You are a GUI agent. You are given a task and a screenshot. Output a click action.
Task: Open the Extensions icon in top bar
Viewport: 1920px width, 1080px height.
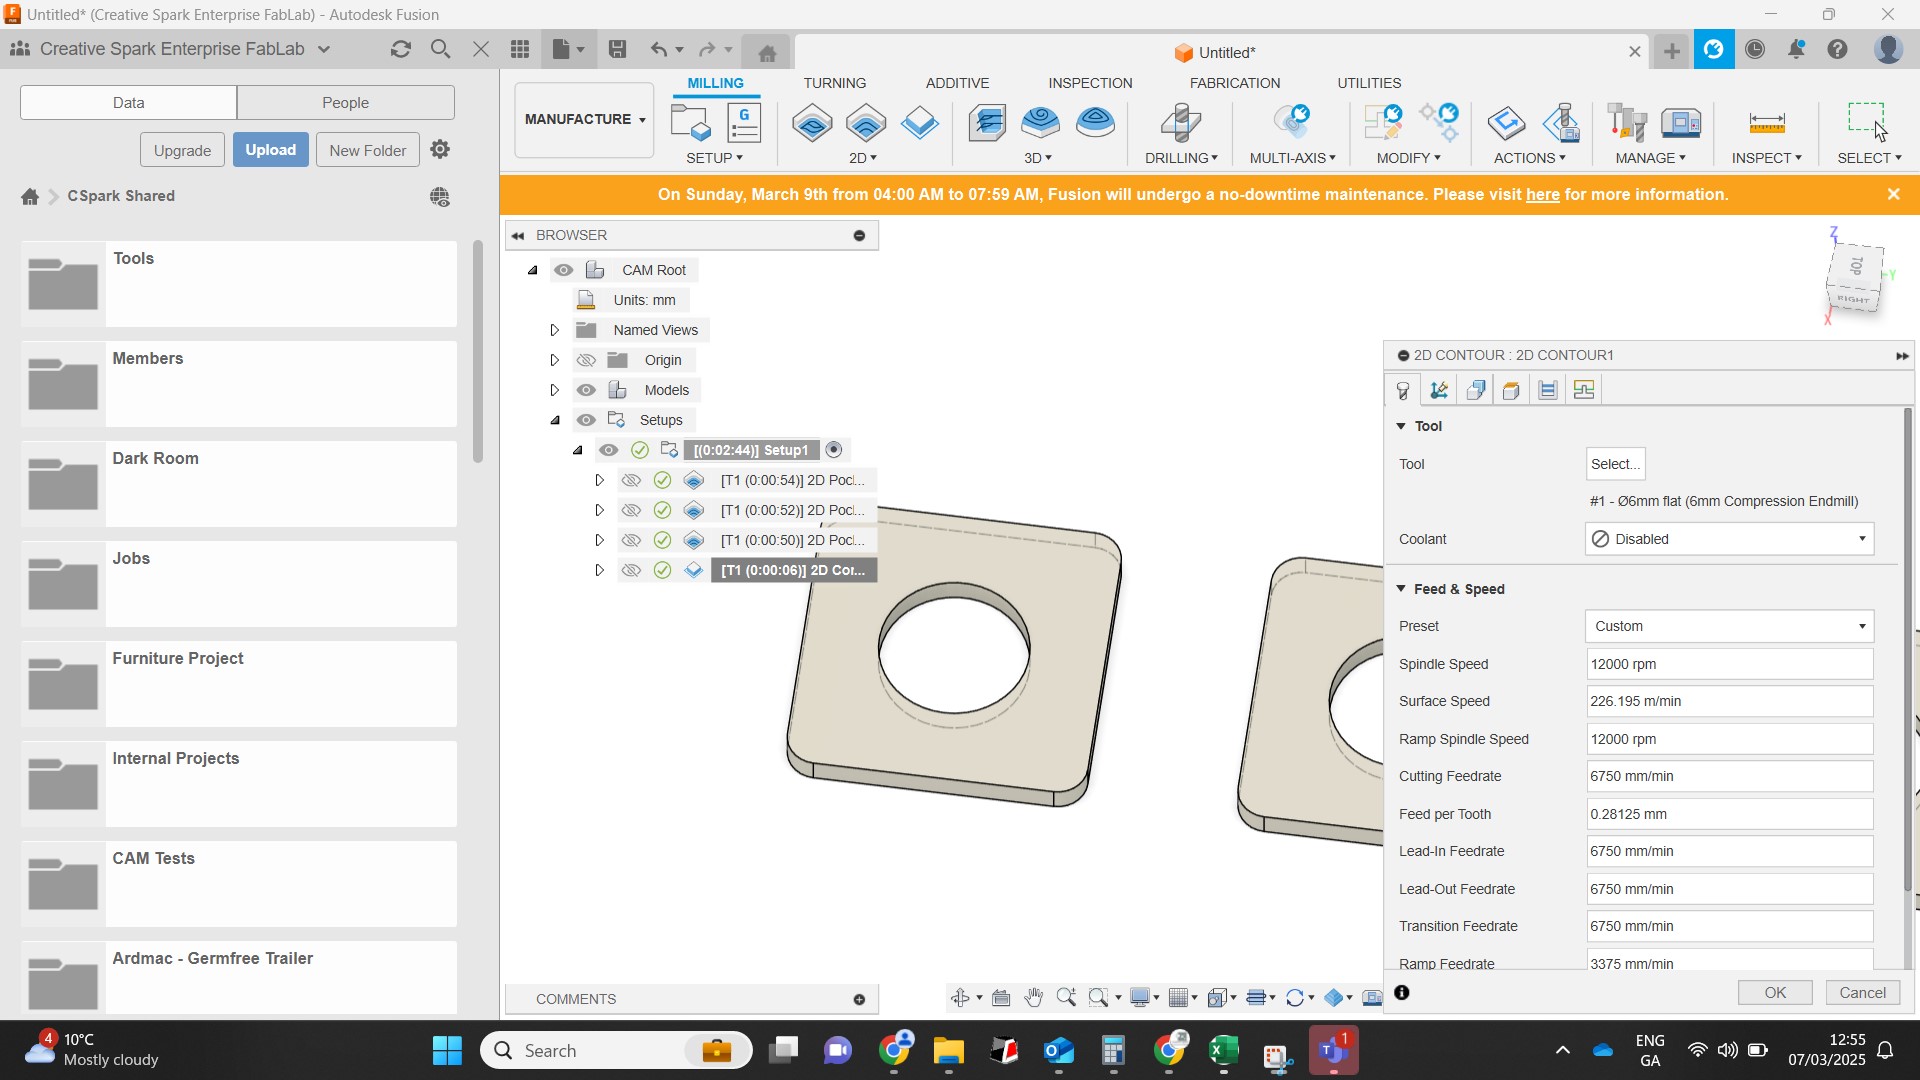click(x=1714, y=49)
